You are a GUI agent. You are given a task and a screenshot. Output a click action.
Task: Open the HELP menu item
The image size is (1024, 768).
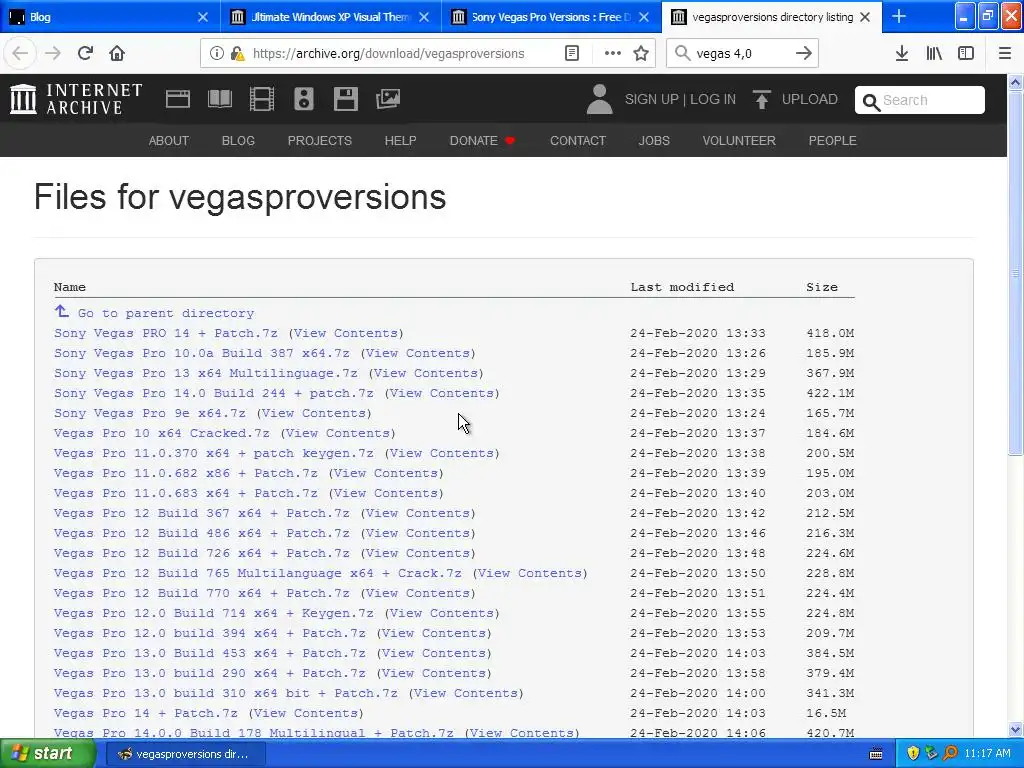point(400,140)
